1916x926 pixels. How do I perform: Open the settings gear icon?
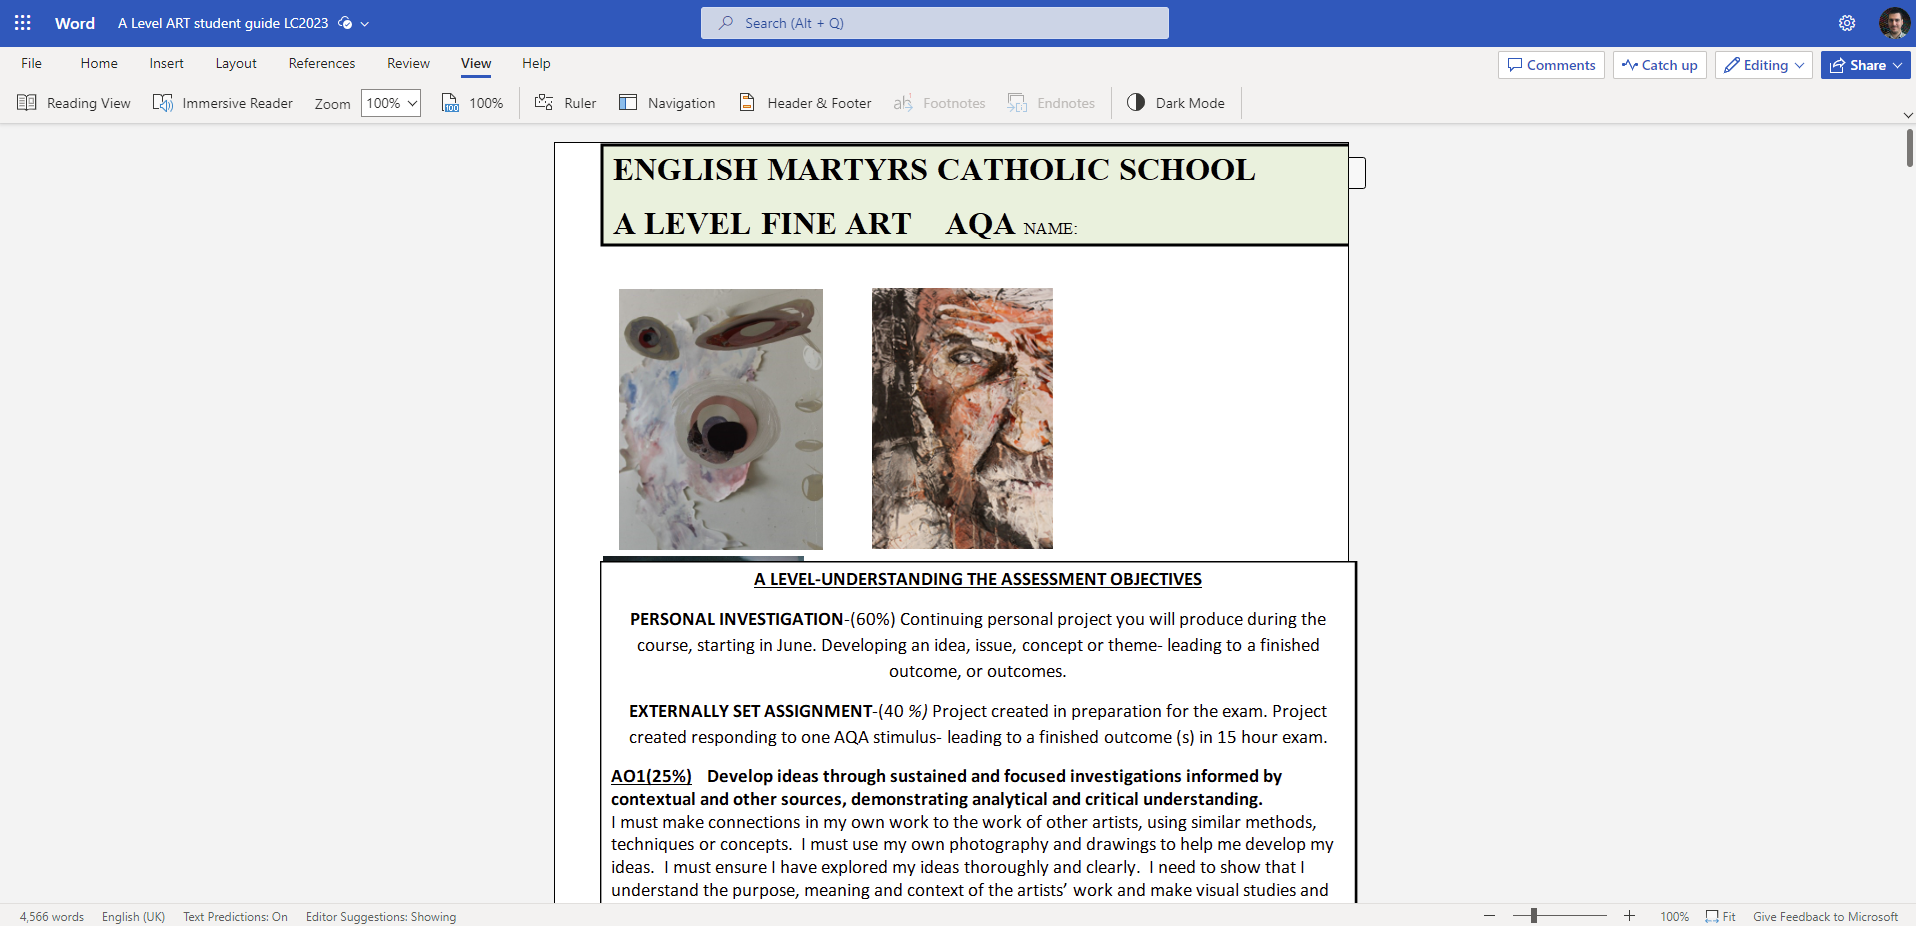pyautogui.click(x=1846, y=23)
